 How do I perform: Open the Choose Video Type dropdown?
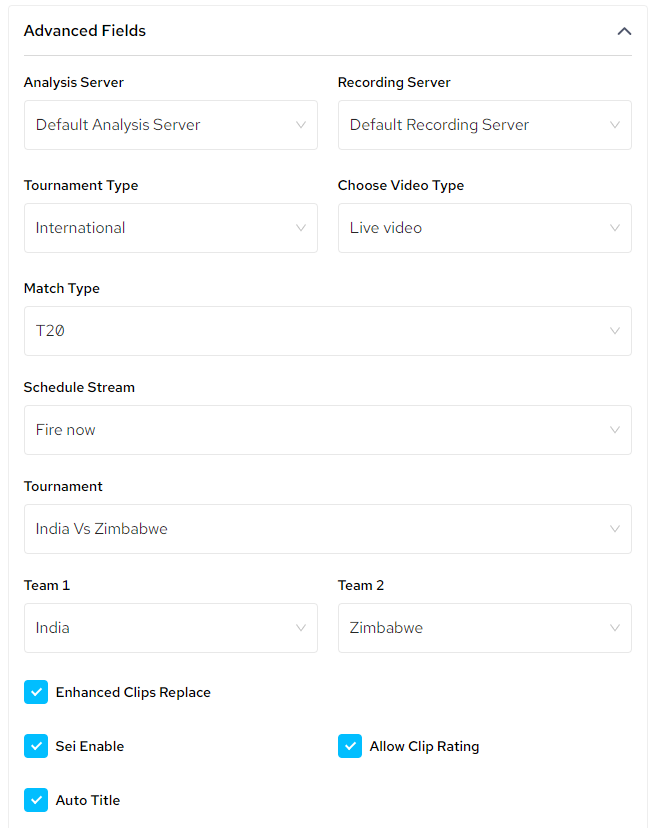tap(484, 228)
